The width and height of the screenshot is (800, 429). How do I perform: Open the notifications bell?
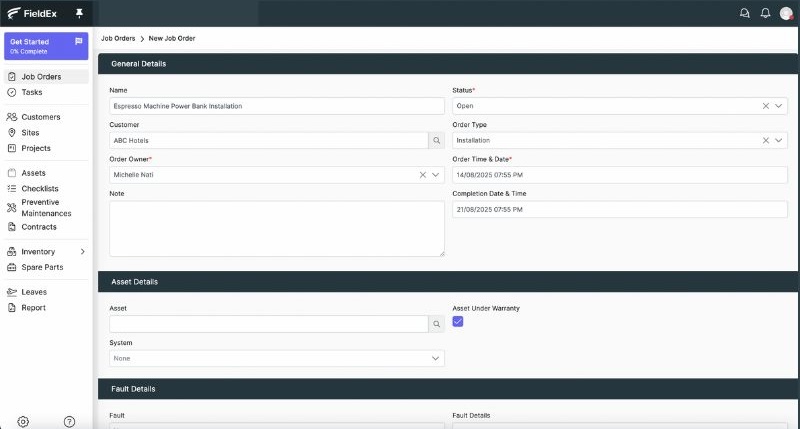tap(765, 13)
